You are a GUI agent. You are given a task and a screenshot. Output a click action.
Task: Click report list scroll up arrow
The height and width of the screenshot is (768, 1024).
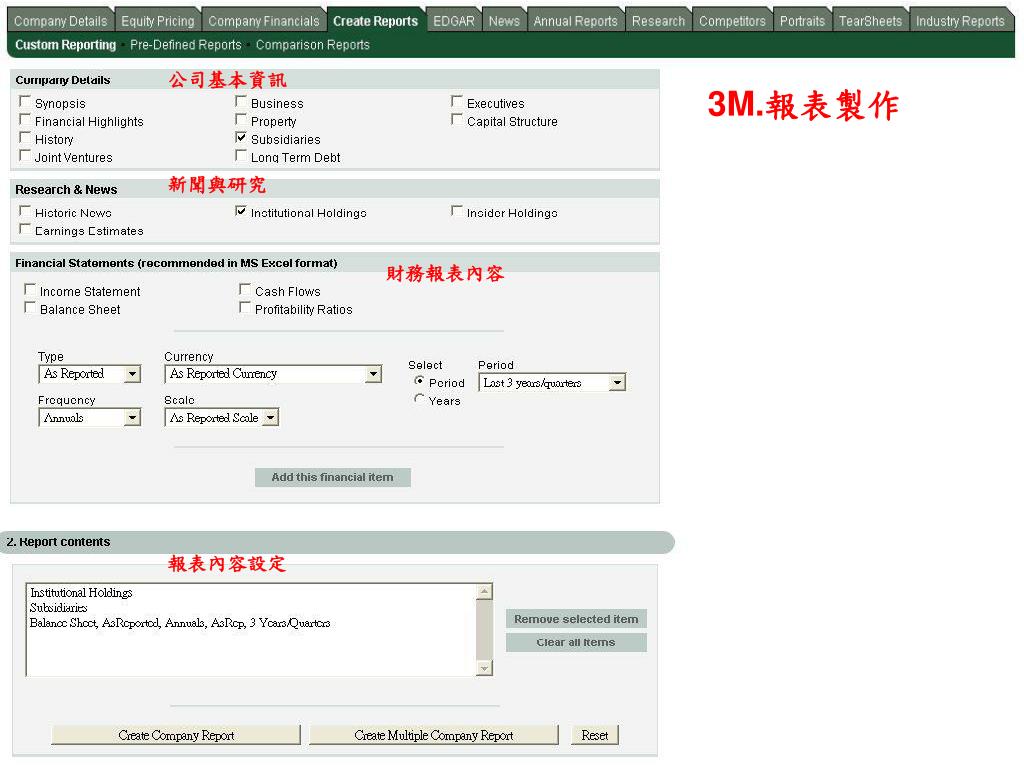[485, 592]
